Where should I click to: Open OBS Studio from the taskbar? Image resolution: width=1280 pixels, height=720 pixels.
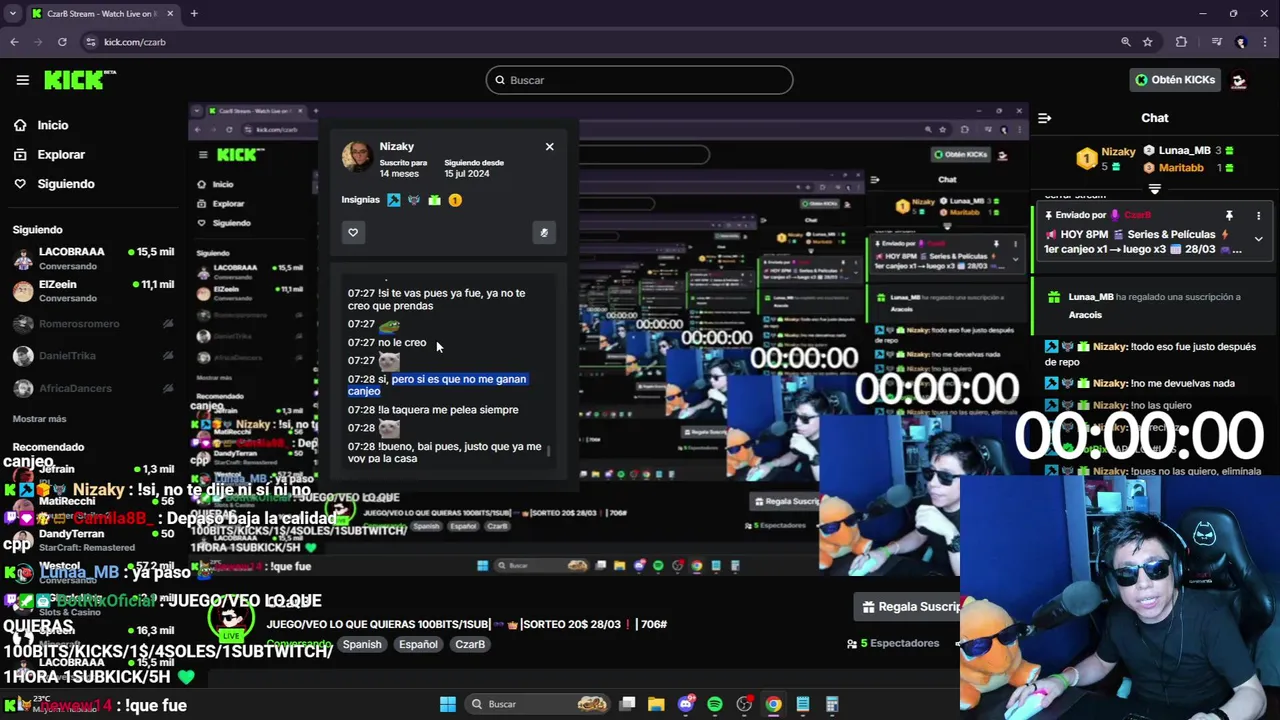tap(744, 704)
